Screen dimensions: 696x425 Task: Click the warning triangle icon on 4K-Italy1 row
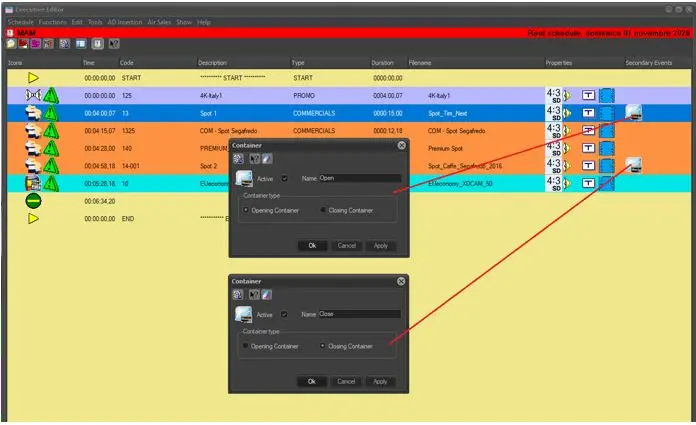[51, 95]
